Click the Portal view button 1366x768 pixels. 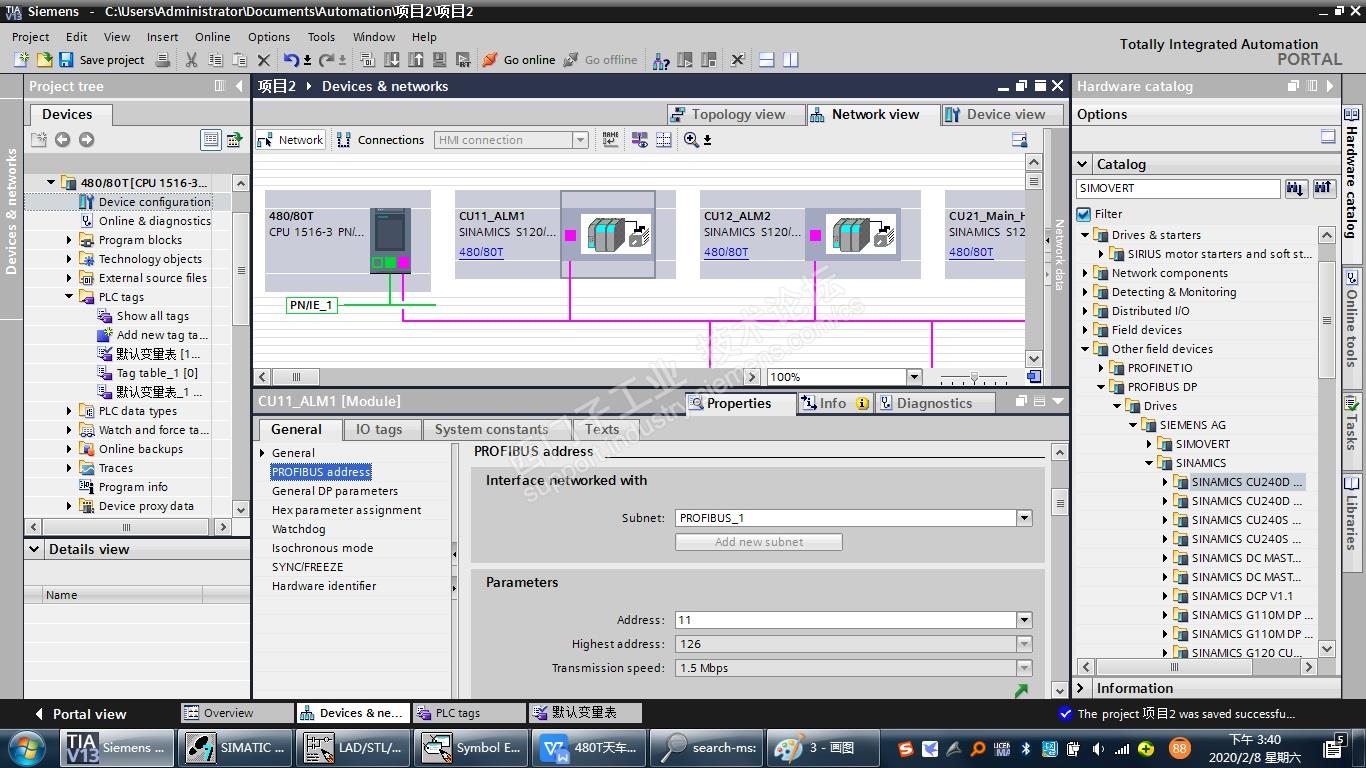[79, 714]
